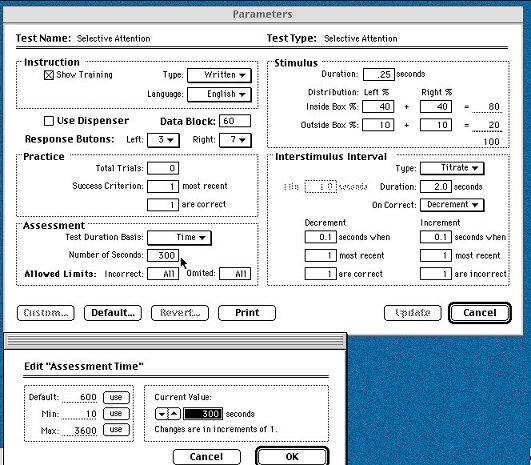
Task: Open the On Correct Decrement dropdown
Action: tap(452, 205)
